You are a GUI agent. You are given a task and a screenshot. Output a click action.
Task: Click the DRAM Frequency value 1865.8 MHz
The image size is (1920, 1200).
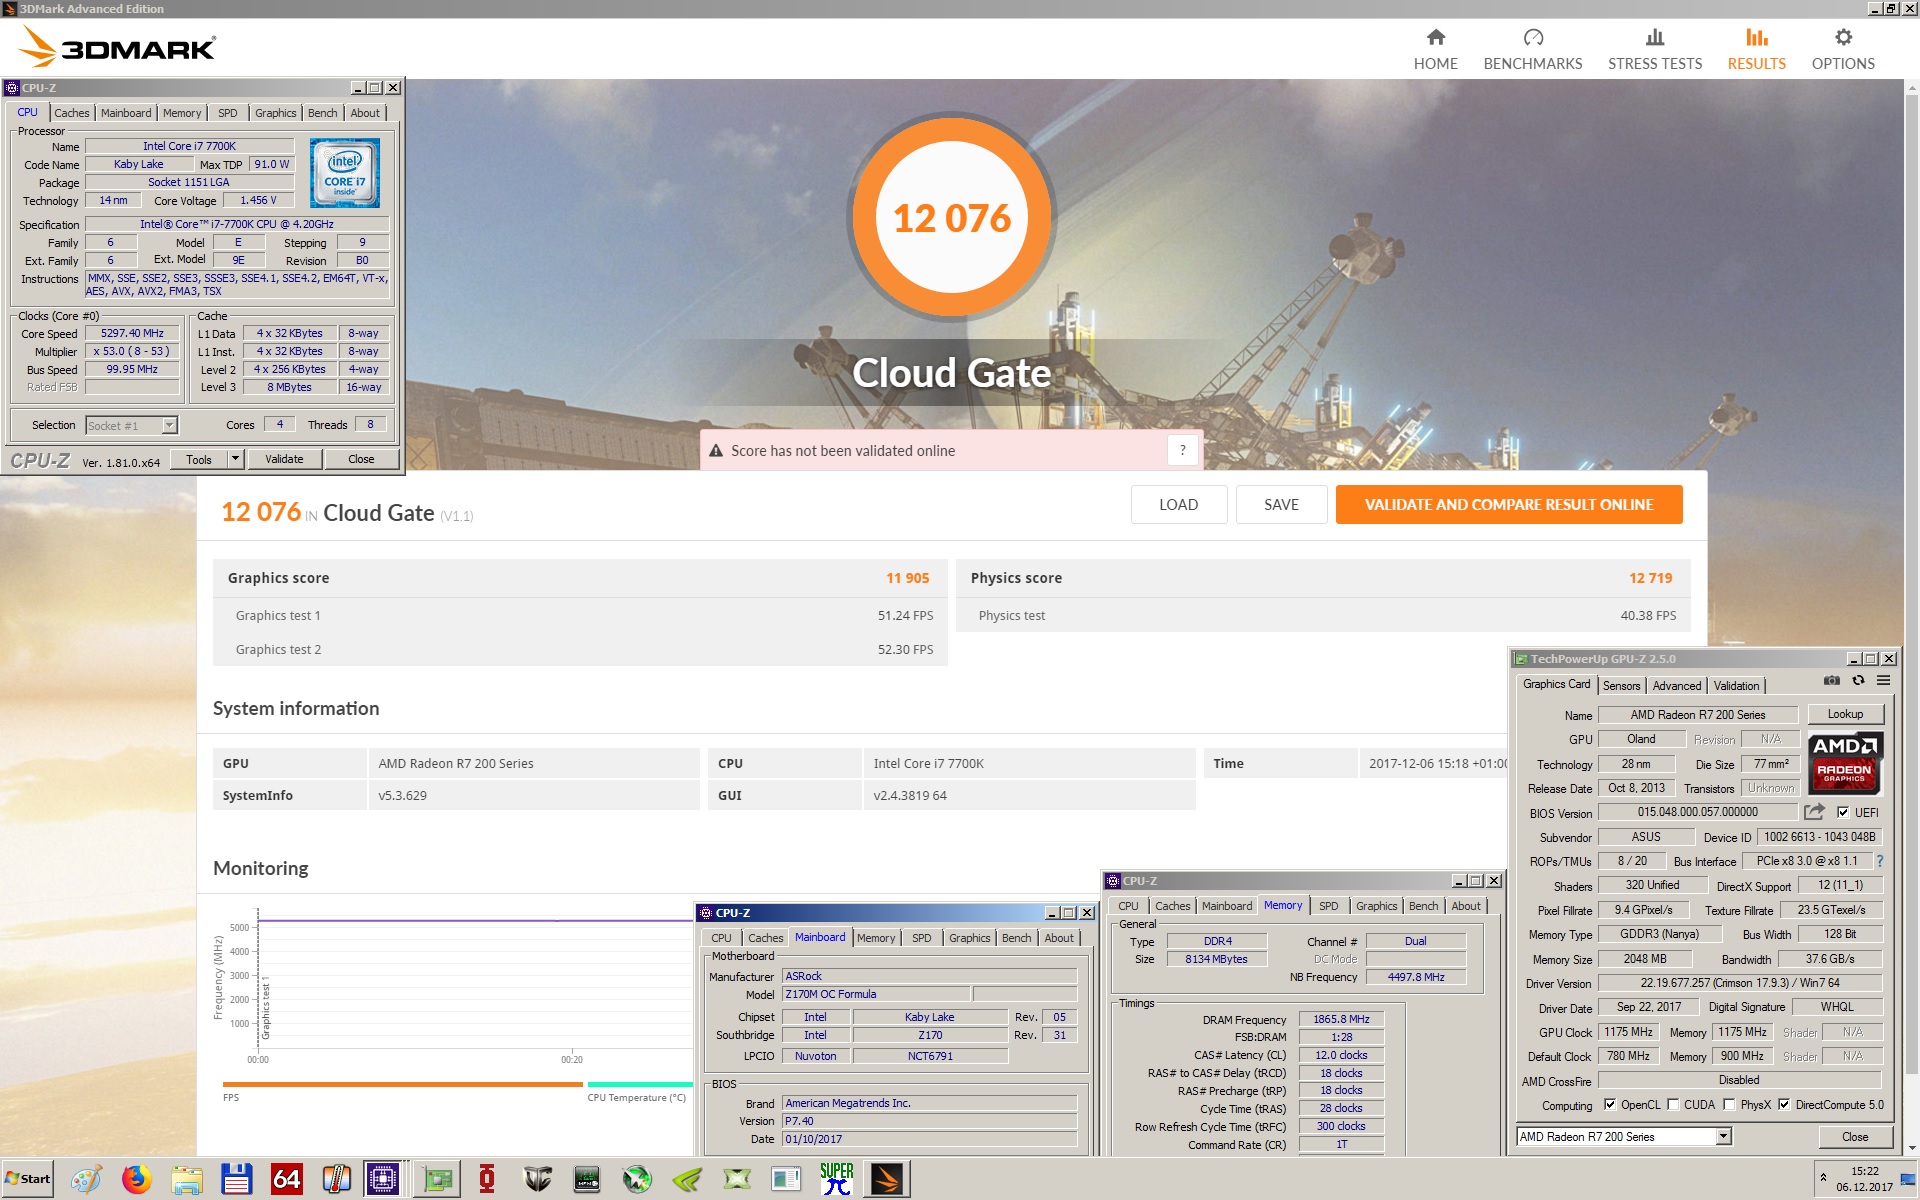tap(1341, 1019)
